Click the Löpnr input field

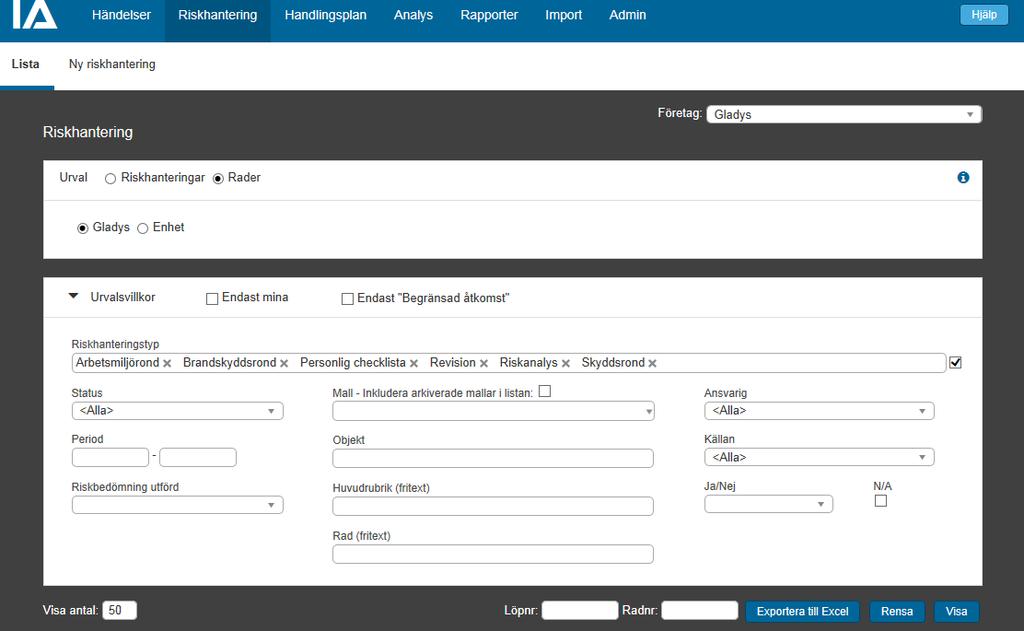[x=580, y=610]
